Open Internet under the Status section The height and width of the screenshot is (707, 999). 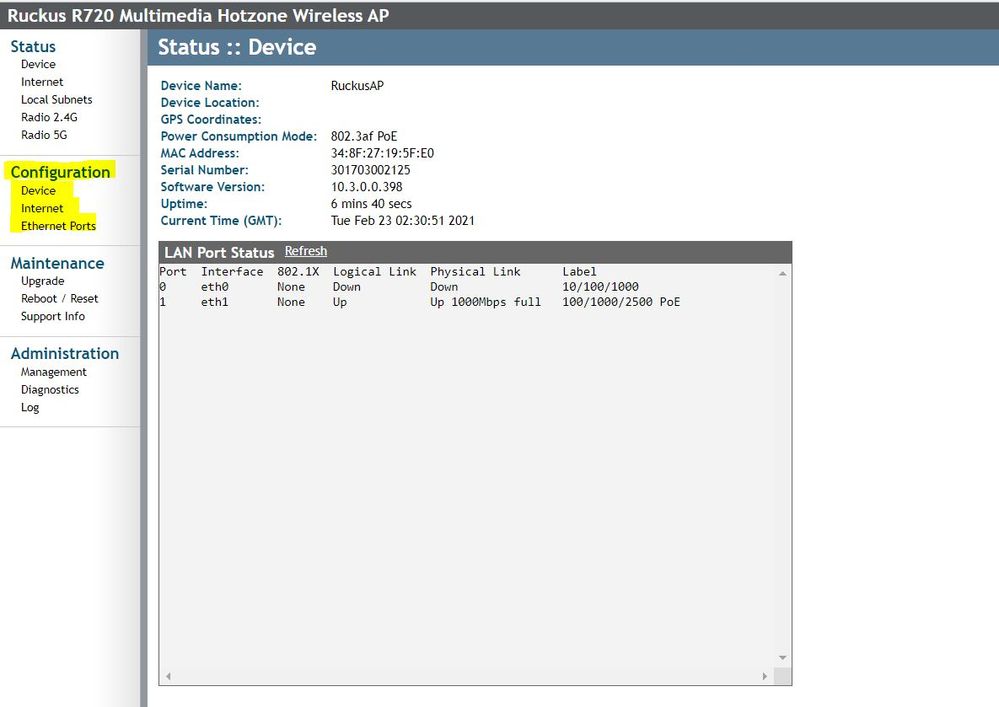(42, 82)
